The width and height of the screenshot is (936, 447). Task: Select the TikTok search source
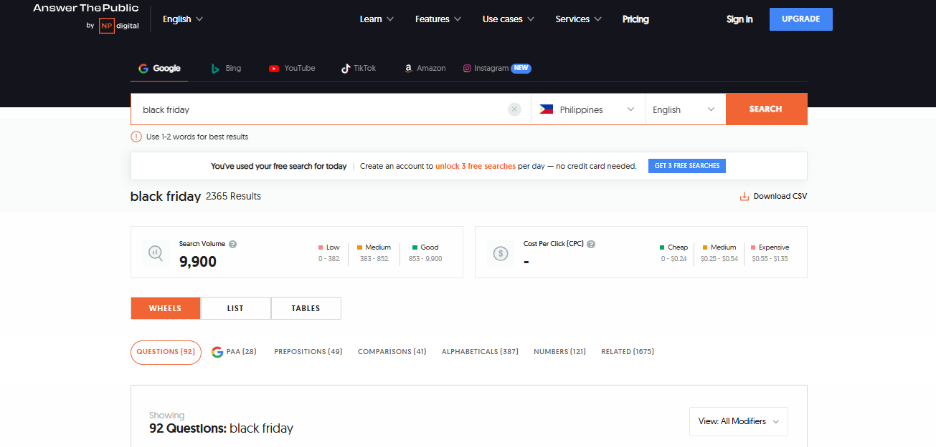[358, 68]
